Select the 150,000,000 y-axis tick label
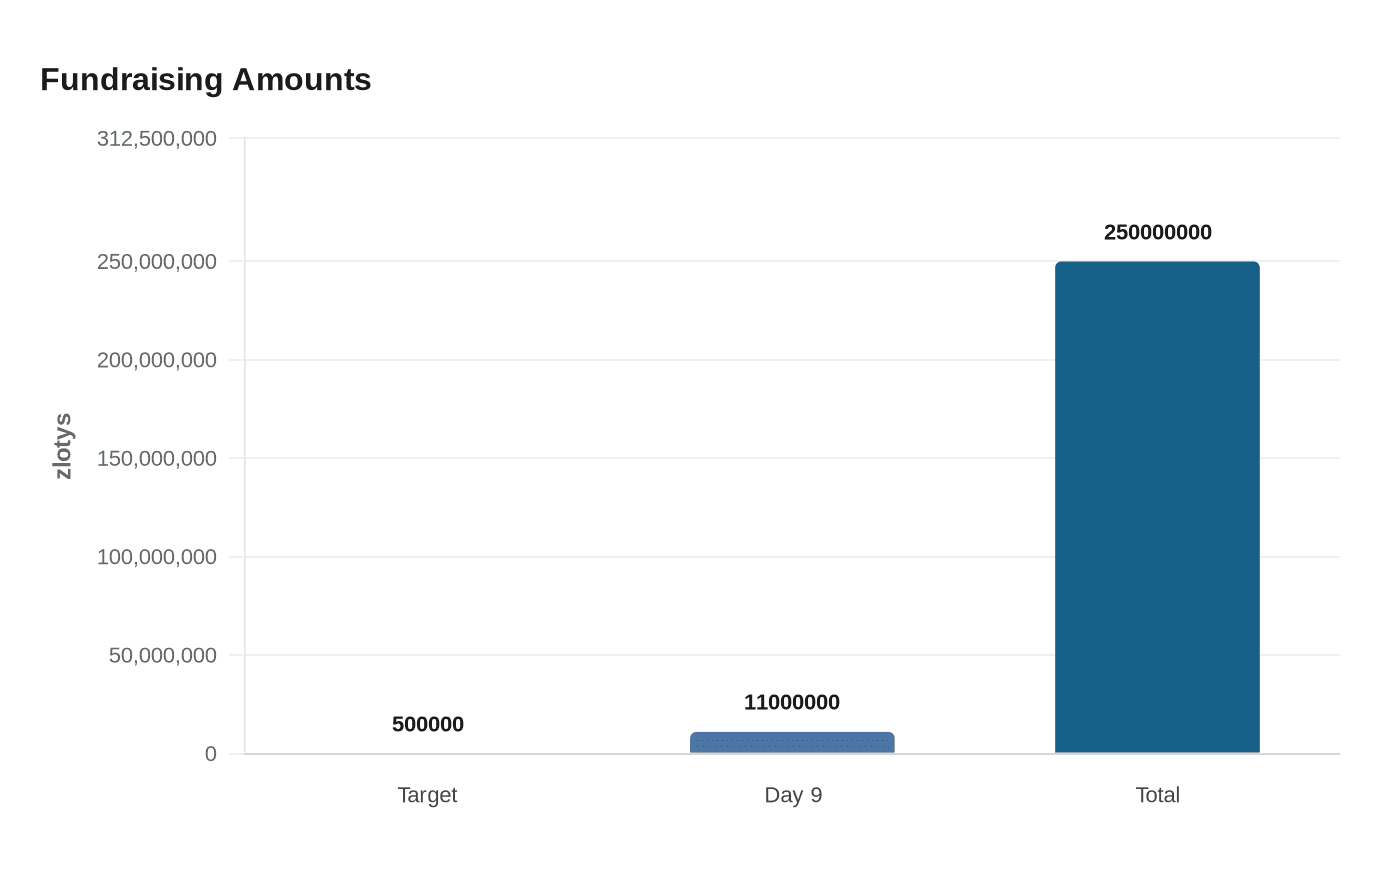 pos(157,459)
